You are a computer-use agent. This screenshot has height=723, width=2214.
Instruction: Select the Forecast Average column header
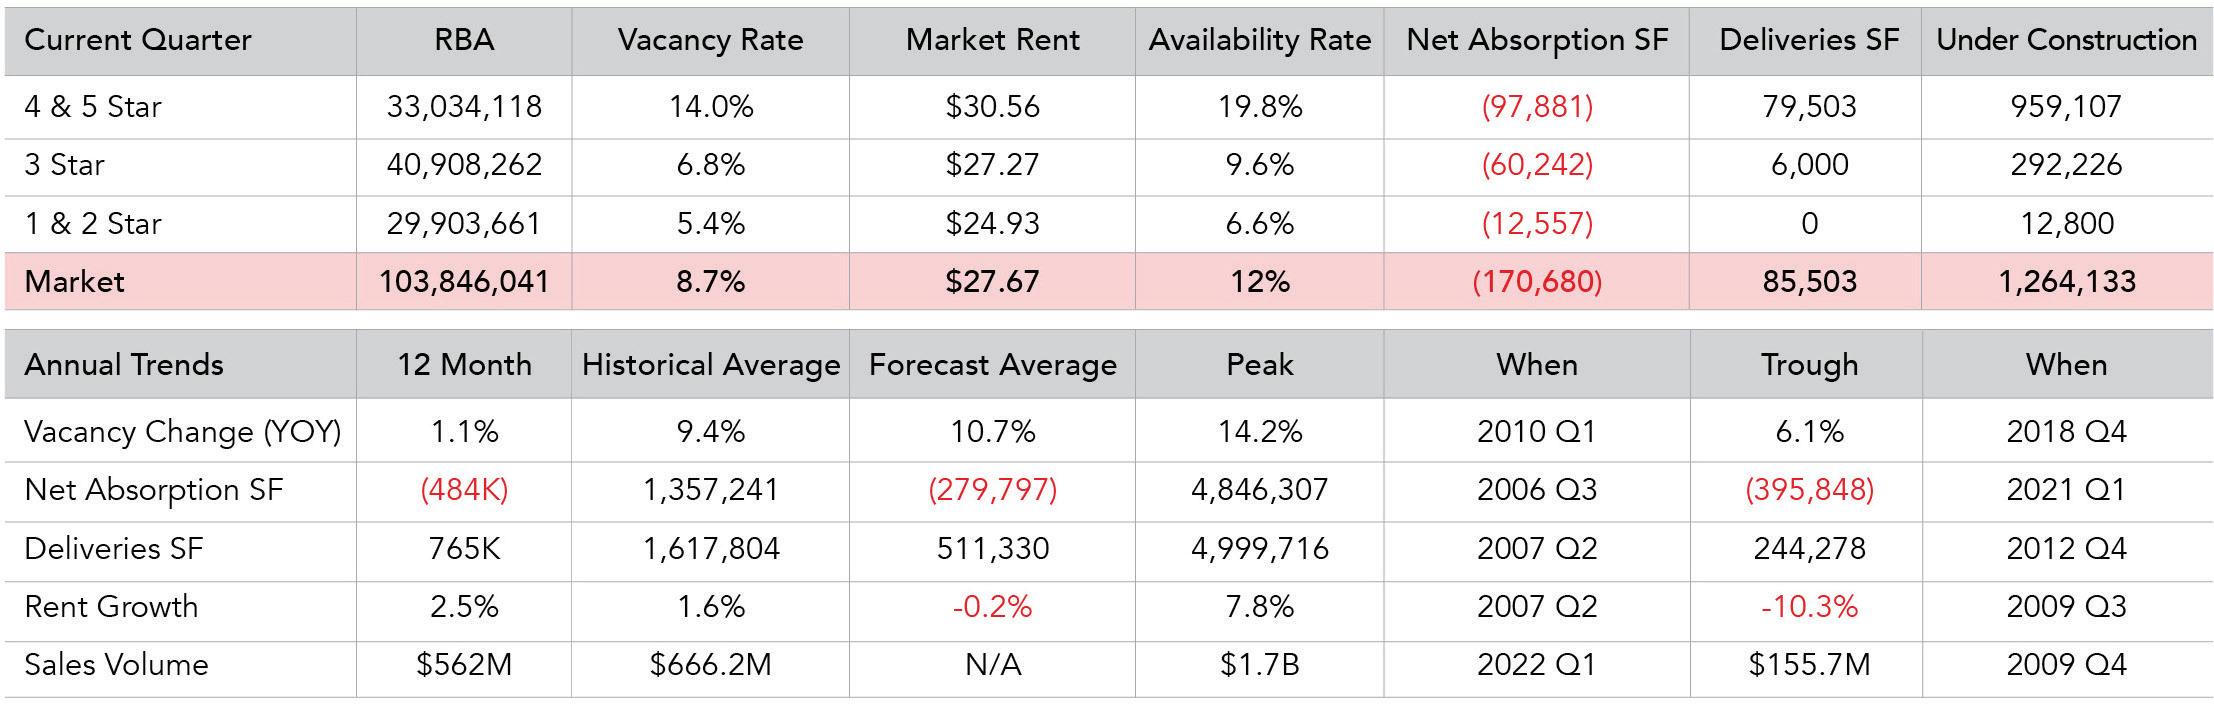[992, 364]
